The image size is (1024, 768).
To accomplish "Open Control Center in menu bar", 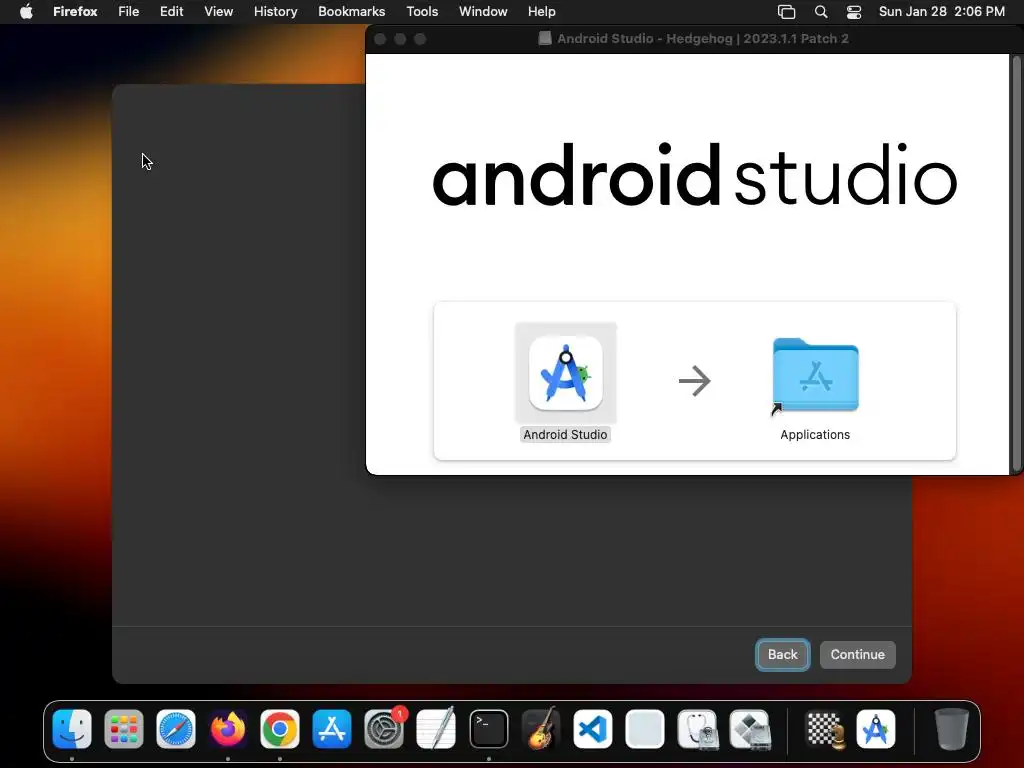I will 854,12.
